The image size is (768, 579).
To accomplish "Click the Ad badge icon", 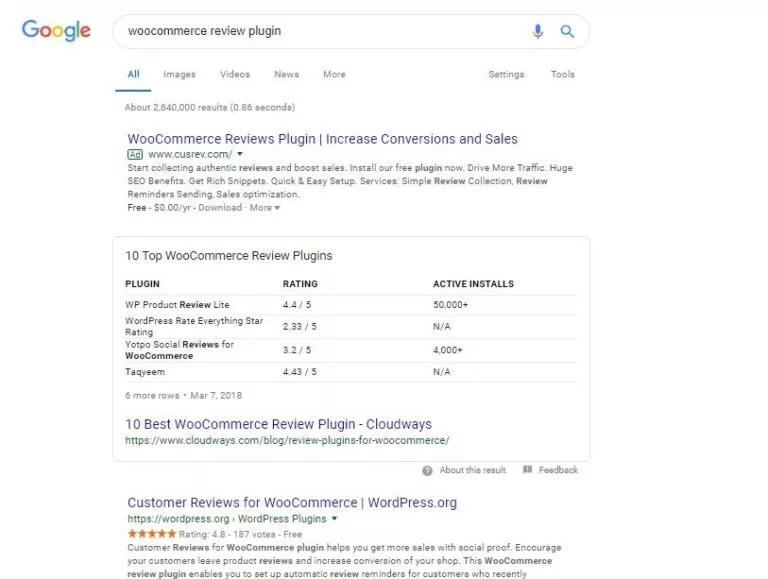I will pyautogui.click(x=135, y=154).
